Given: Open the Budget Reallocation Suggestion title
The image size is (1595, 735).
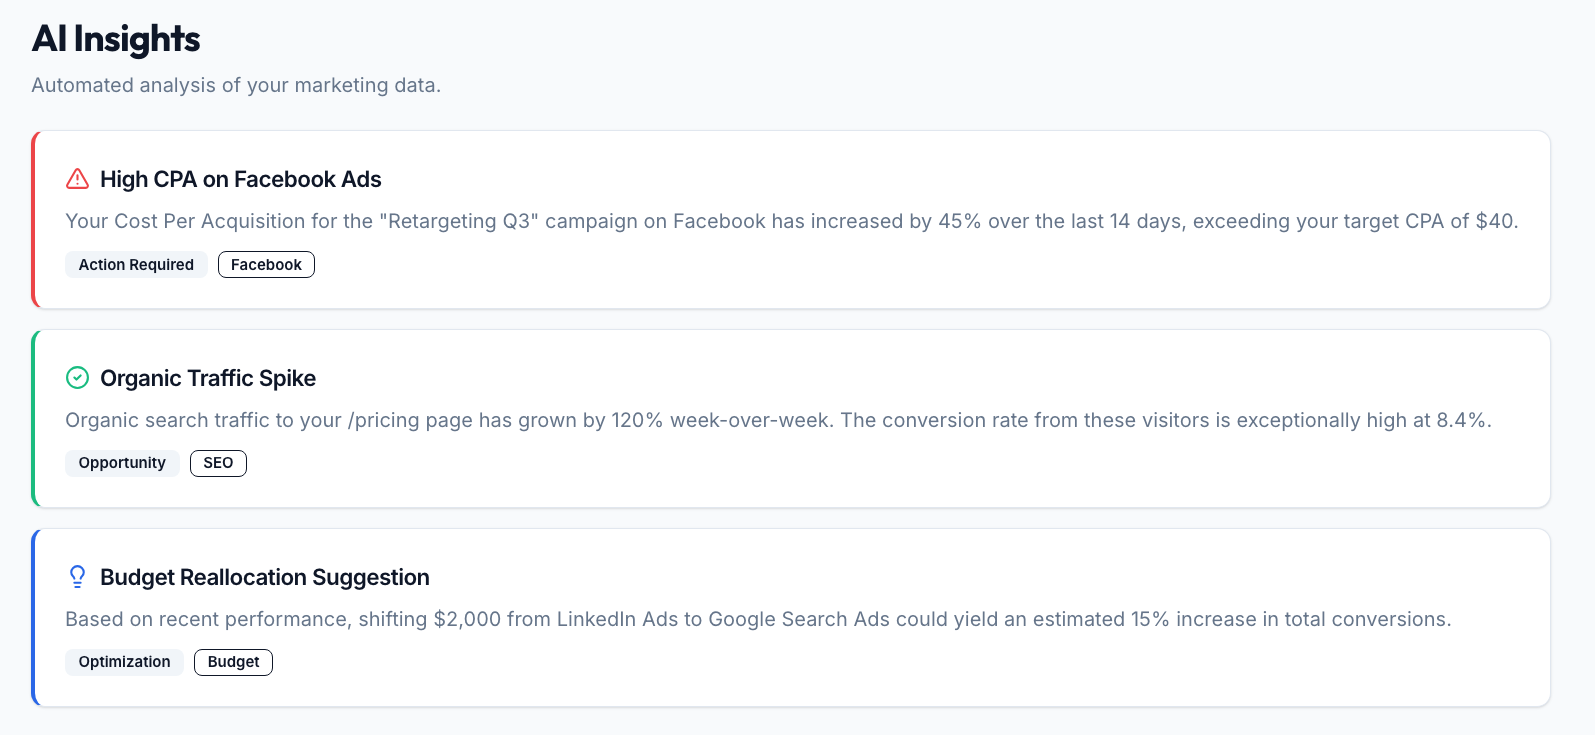Looking at the screenshot, I should pos(265,577).
